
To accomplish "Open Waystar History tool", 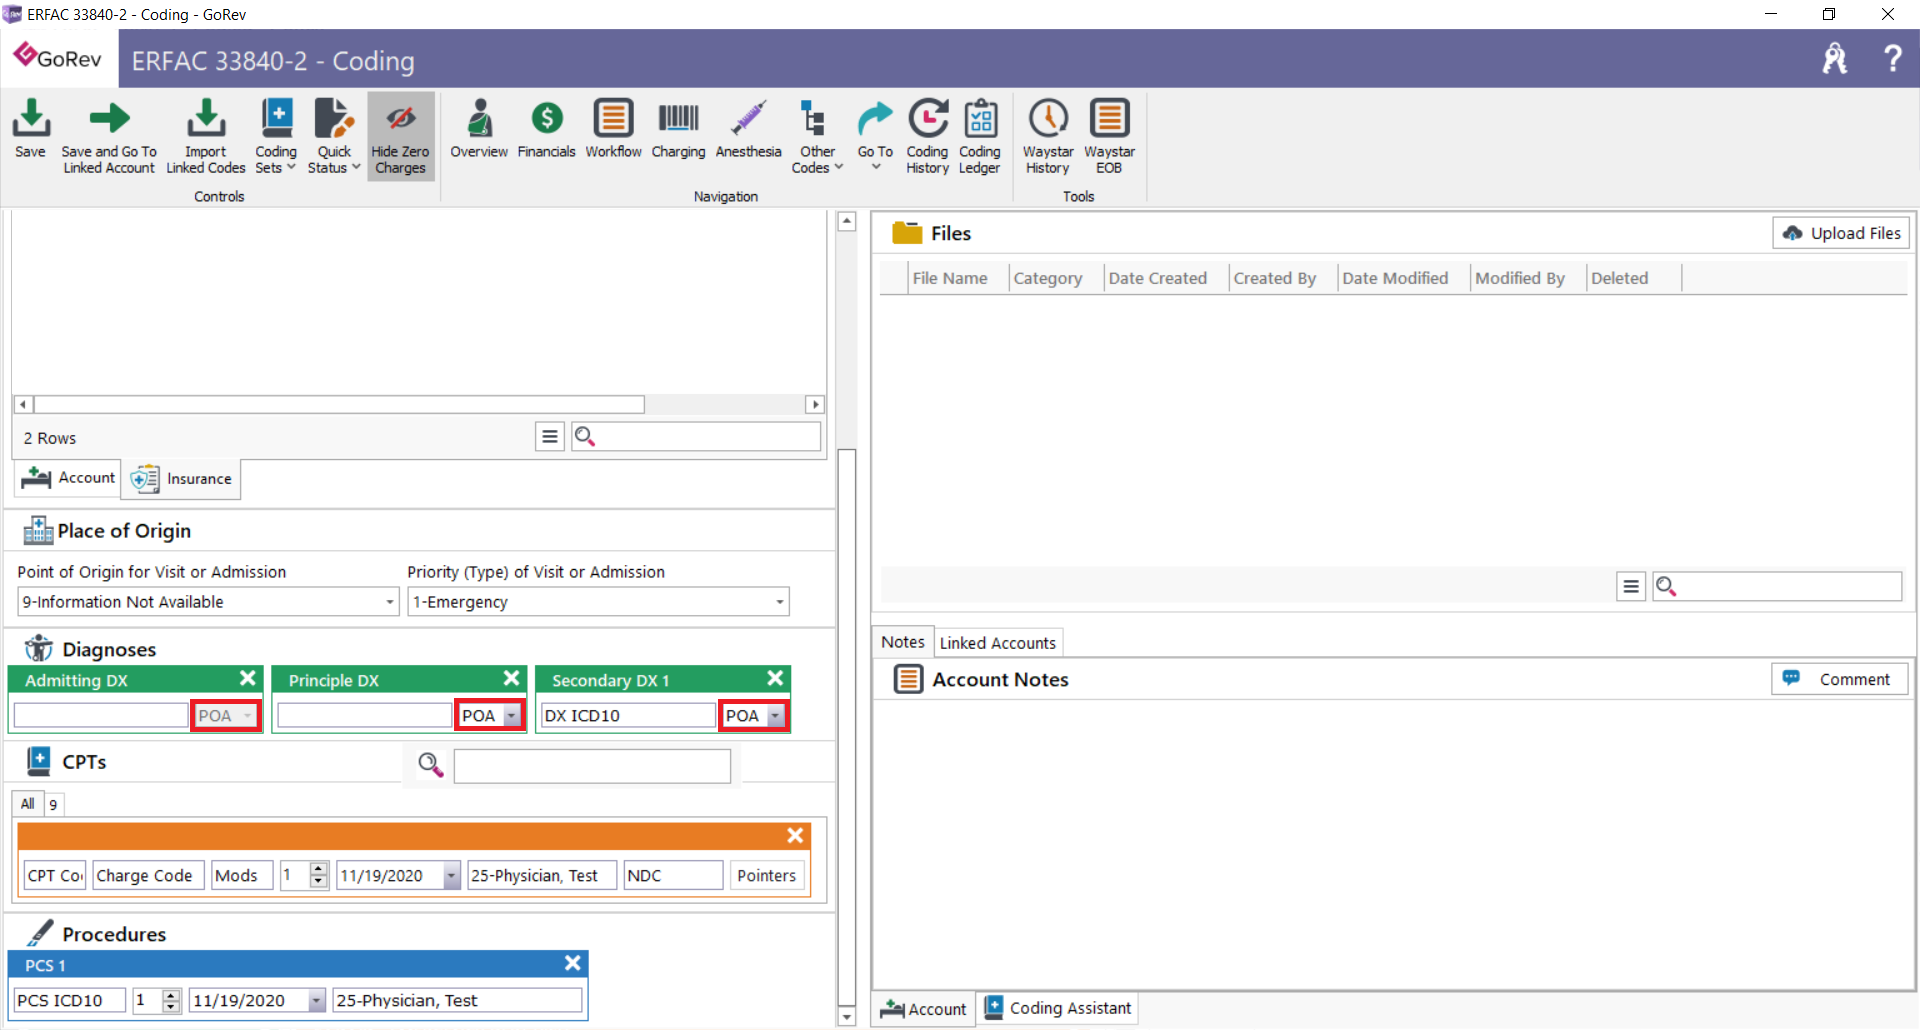I will (1048, 137).
